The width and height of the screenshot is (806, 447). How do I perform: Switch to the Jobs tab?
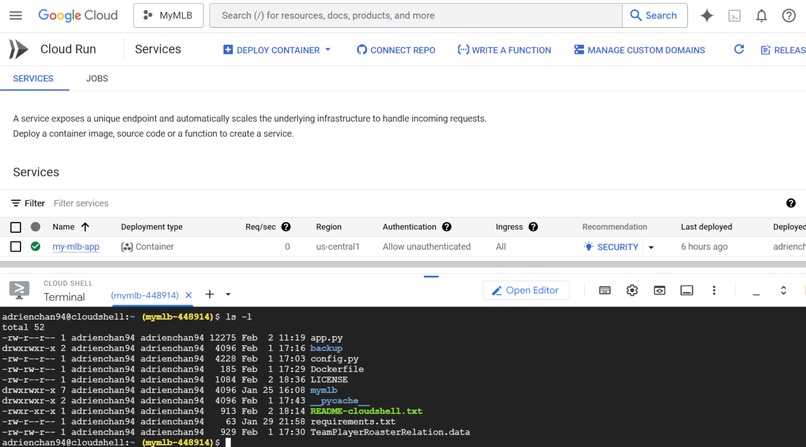(97, 79)
